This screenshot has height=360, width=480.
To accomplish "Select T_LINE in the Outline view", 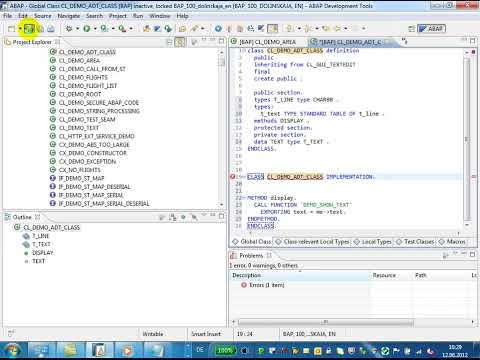I will click(36, 236).
